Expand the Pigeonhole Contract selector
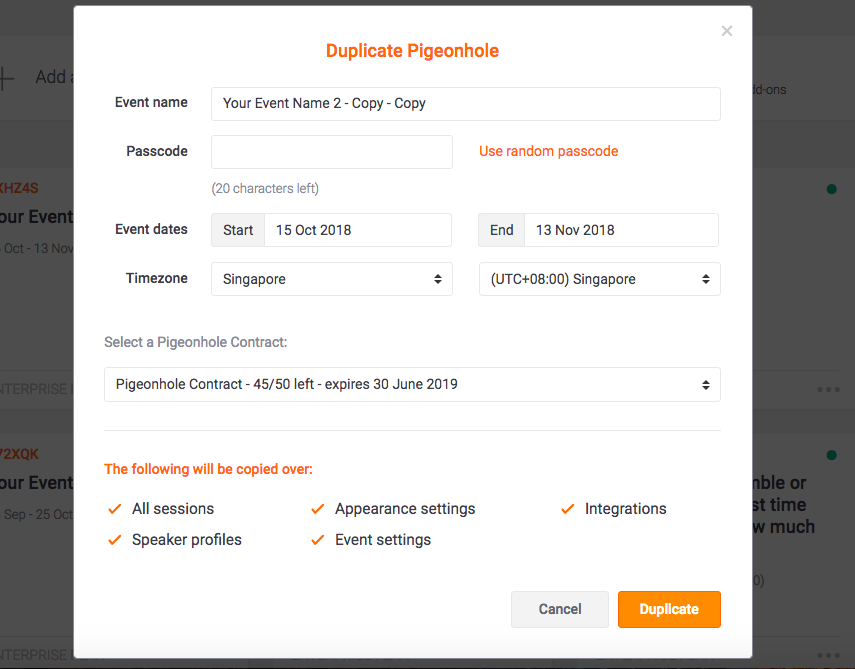Image resolution: width=855 pixels, height=669 pixels. tap(412, 384)
